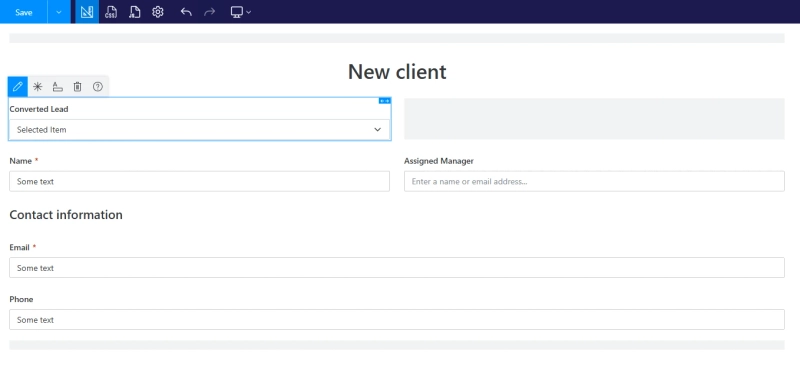Delete the Converted Lead field with trash icon
The image size is (800, 371).
pyautogui.click(x=78, y=87)
